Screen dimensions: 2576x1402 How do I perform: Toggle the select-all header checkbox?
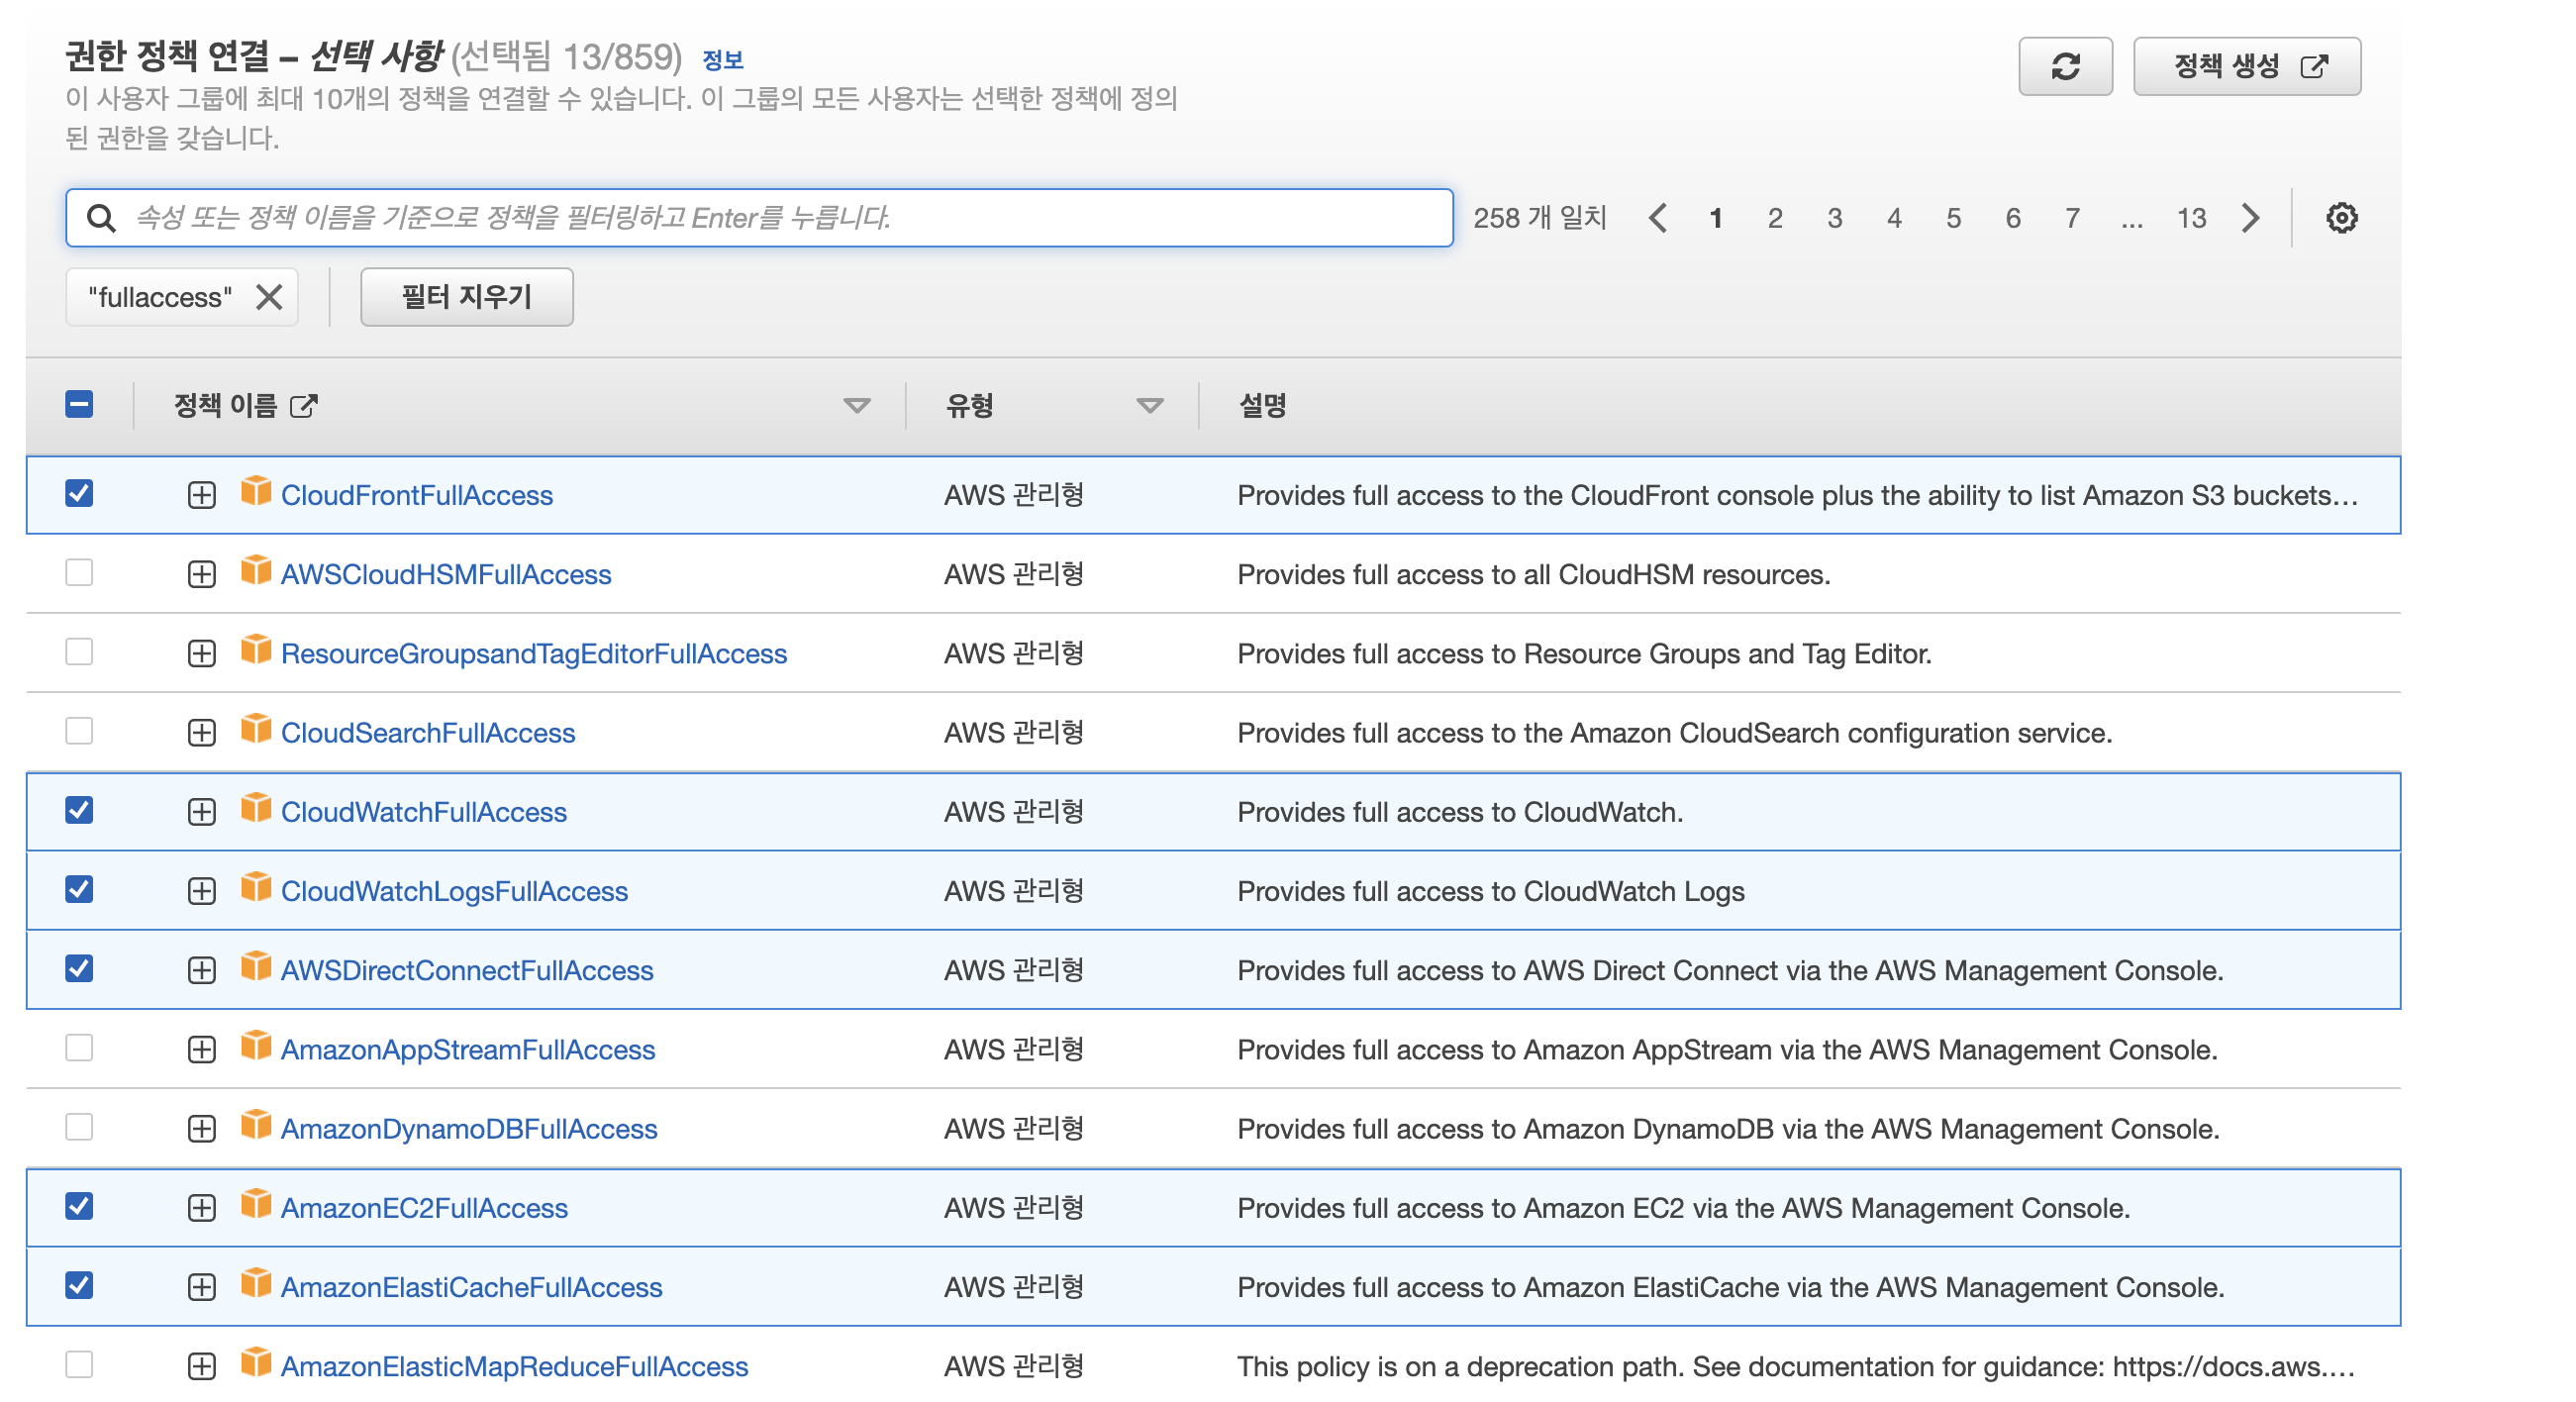[79, 405]
